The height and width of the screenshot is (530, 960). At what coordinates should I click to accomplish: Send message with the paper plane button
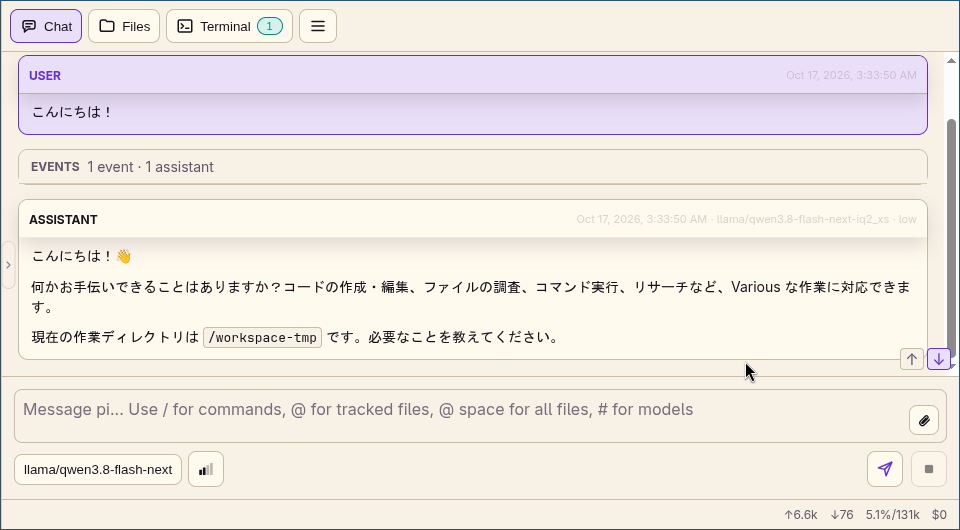(x=885, y=469)
